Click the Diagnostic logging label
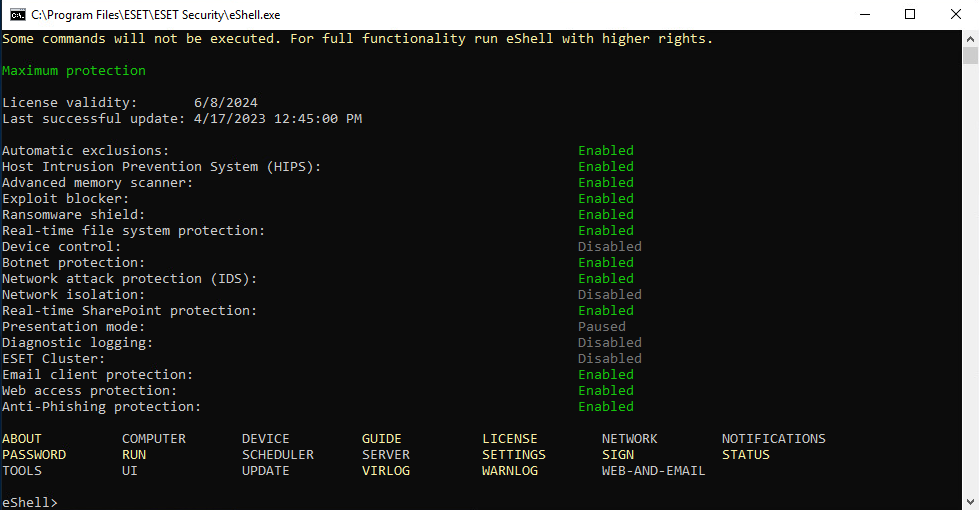 coord(77,343)
